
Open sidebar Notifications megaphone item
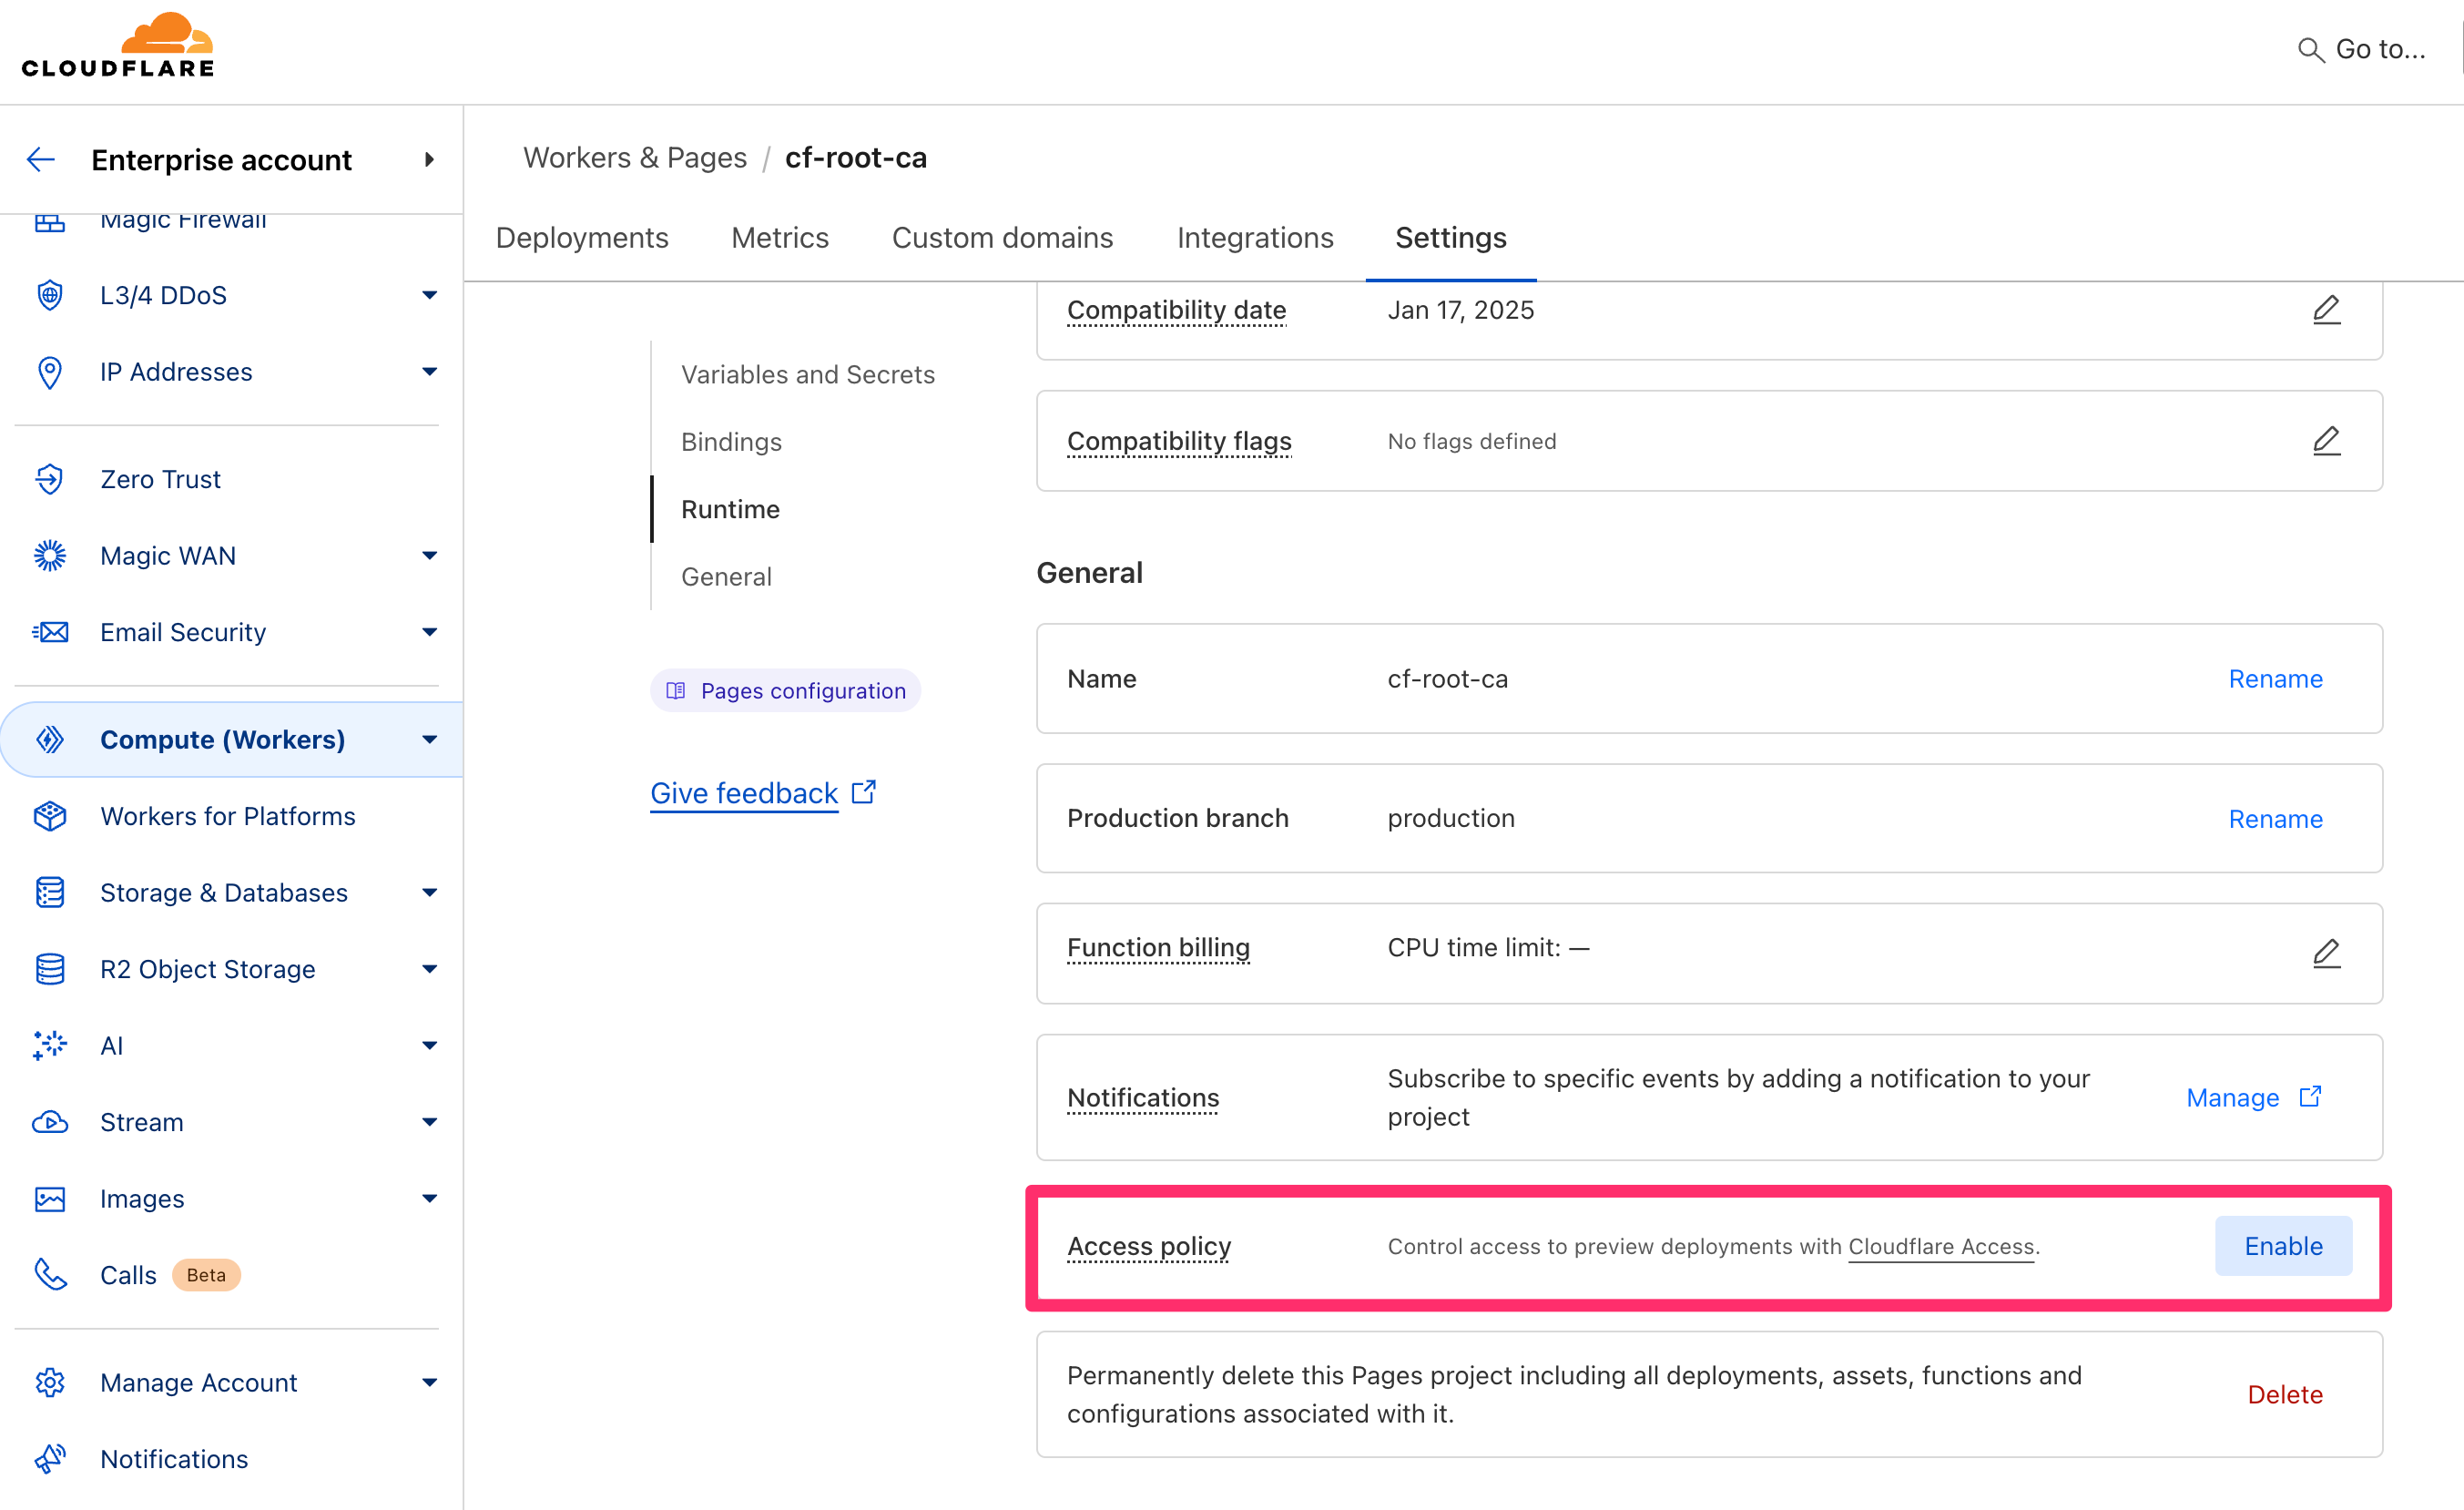pyautogui.click(x=174, y=1459)
